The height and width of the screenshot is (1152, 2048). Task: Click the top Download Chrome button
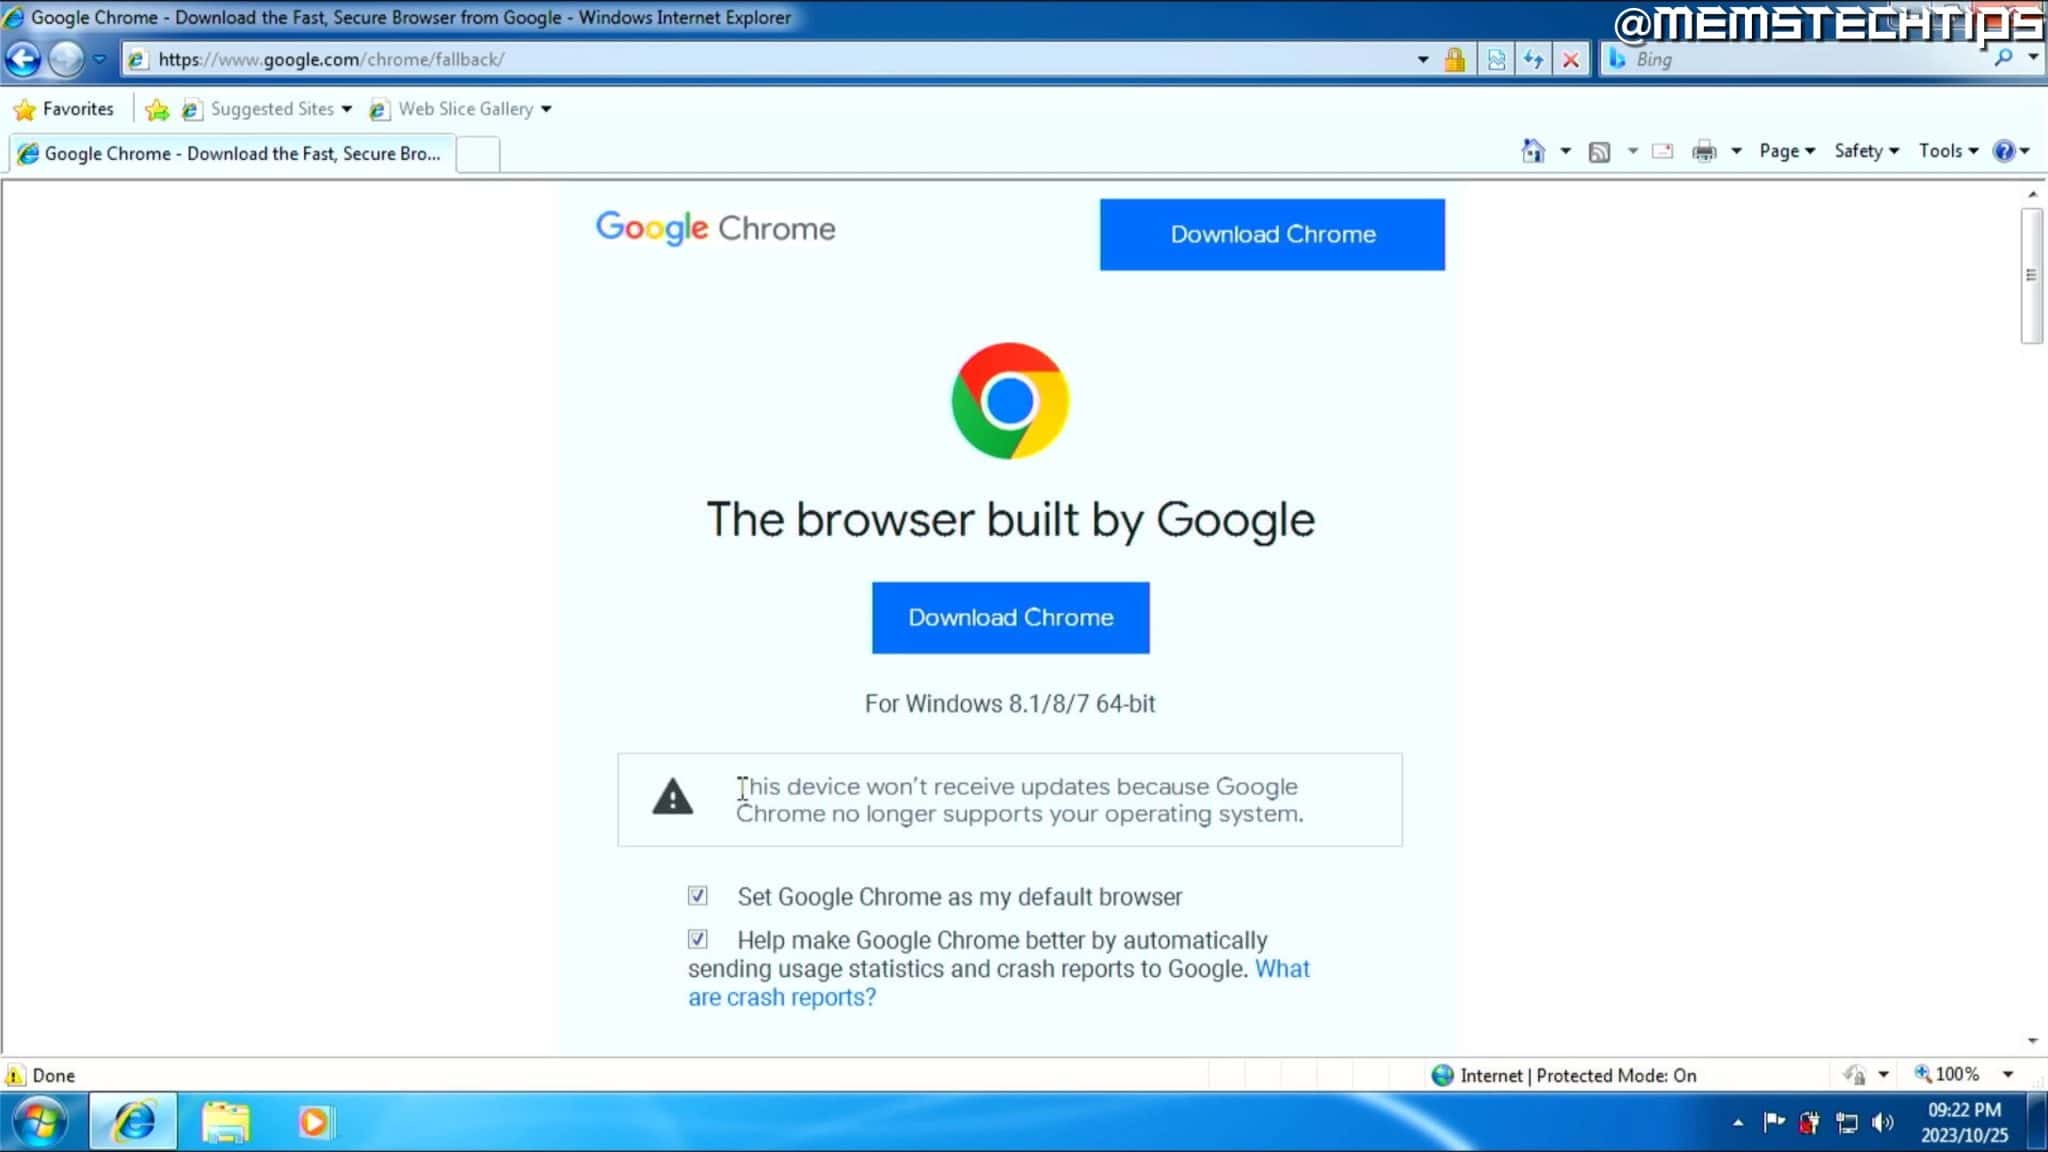1272,234
